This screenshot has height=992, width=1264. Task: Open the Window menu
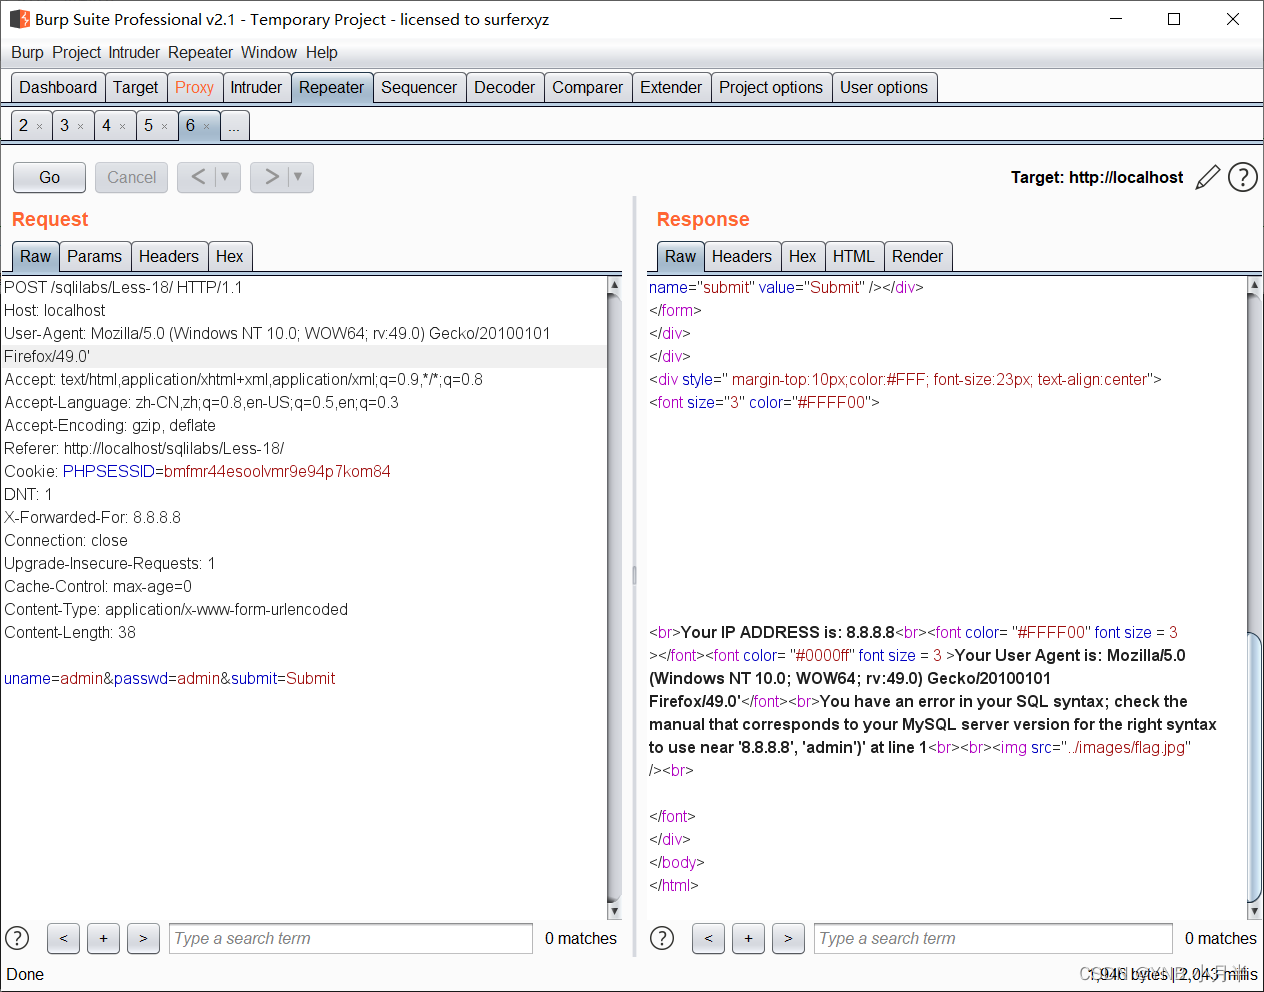pos(269,52)
